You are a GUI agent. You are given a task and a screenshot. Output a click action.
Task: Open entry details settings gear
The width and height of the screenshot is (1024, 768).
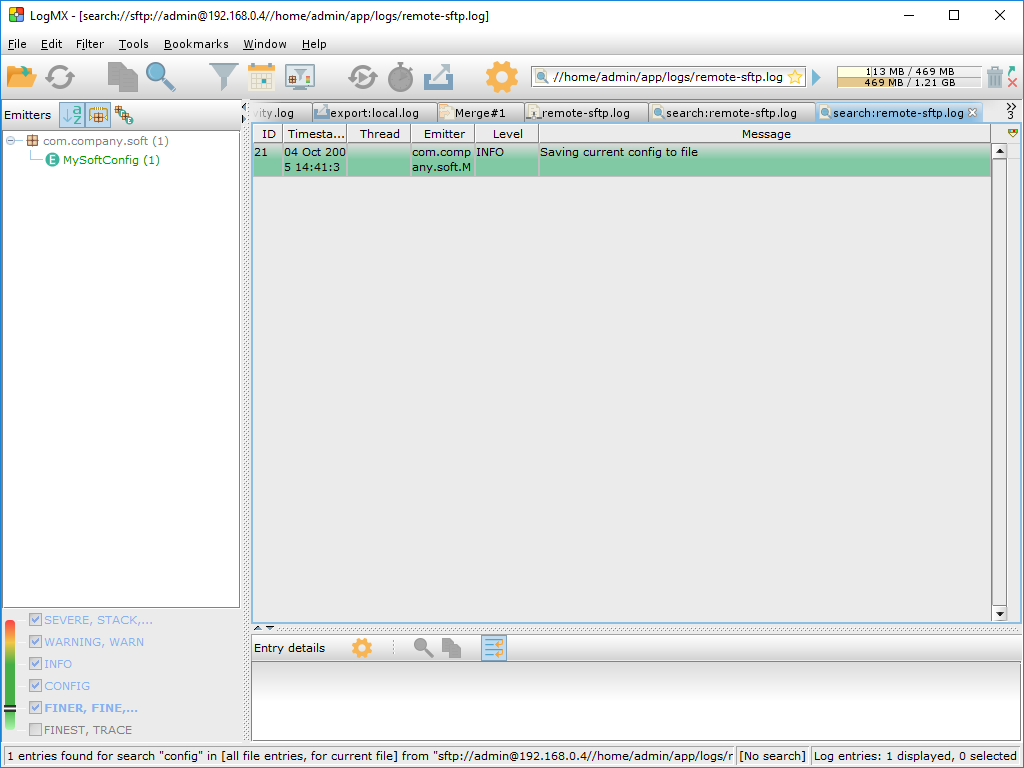point(362,648)
